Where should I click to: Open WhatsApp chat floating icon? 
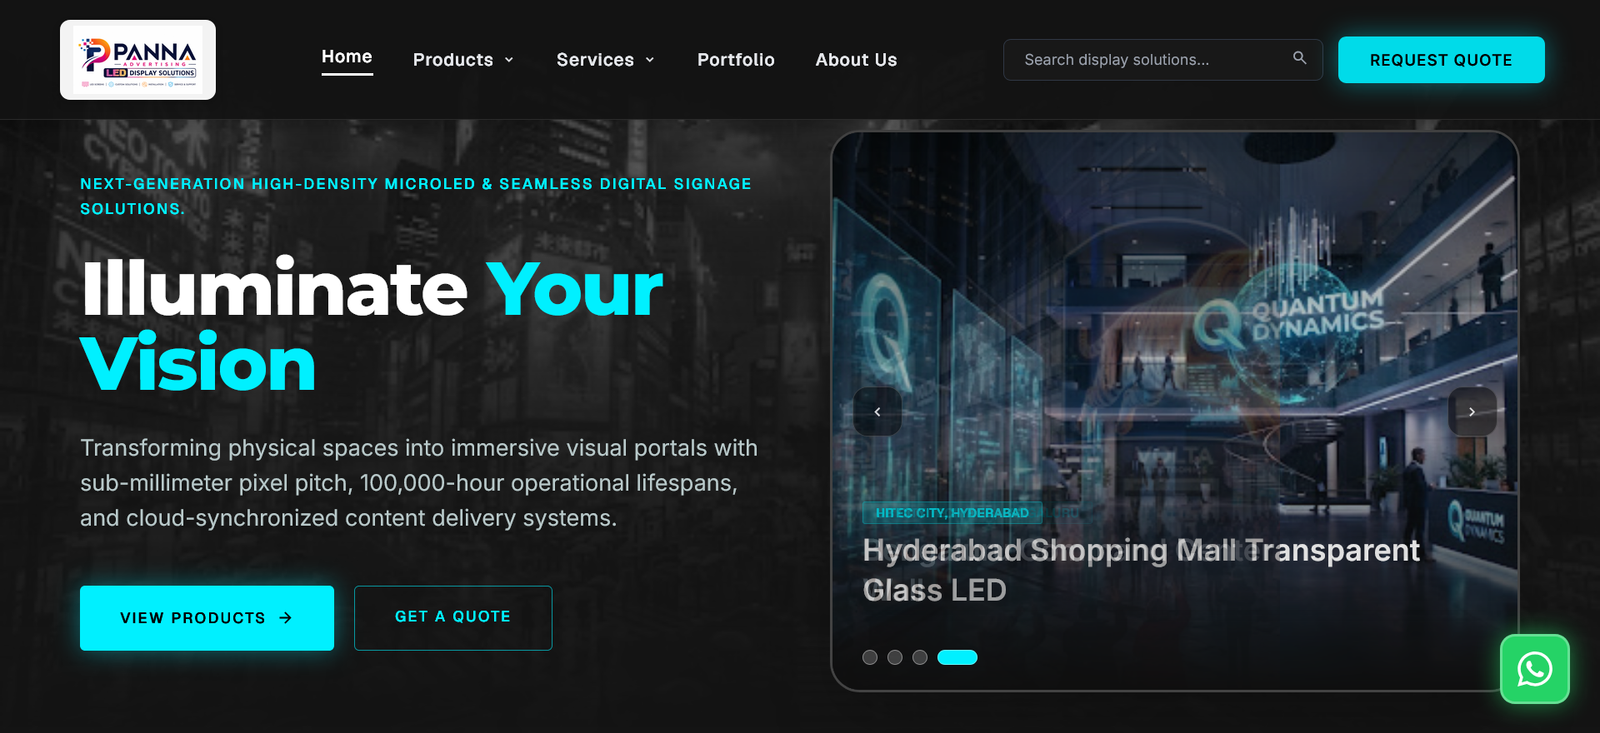pyautogui.click(x=1534, y=669)
